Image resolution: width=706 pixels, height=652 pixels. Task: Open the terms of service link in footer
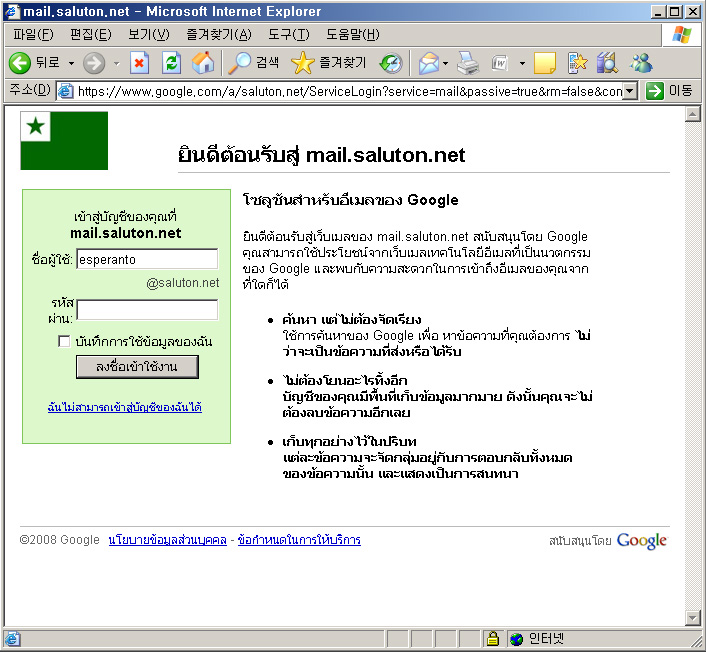point(299,539)
